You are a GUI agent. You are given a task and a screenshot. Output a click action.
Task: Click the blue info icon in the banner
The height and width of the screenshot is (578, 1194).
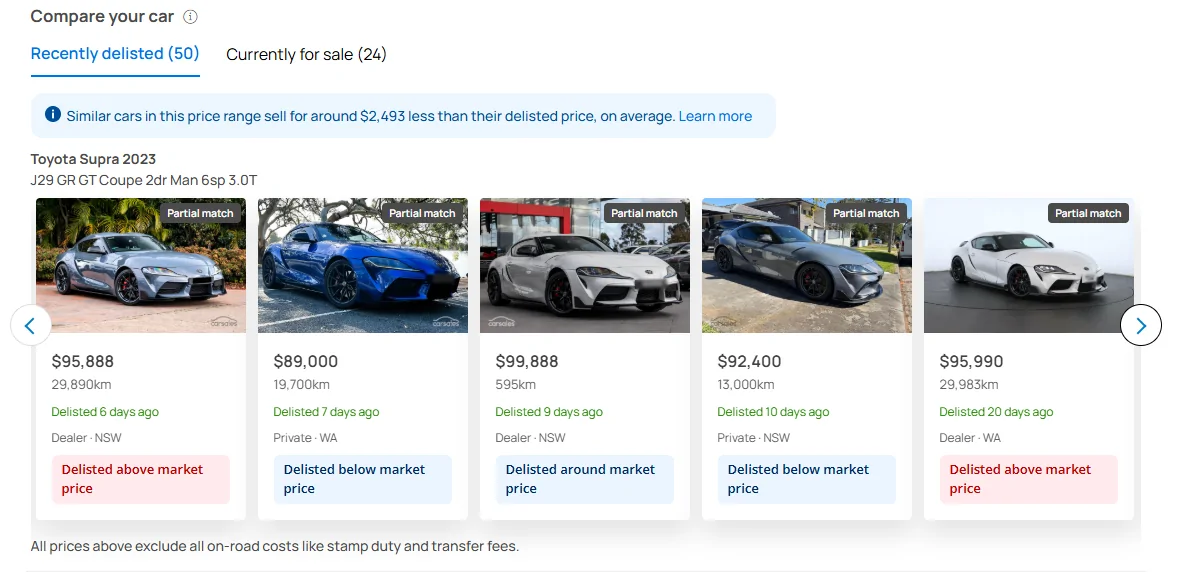(53, 115)
